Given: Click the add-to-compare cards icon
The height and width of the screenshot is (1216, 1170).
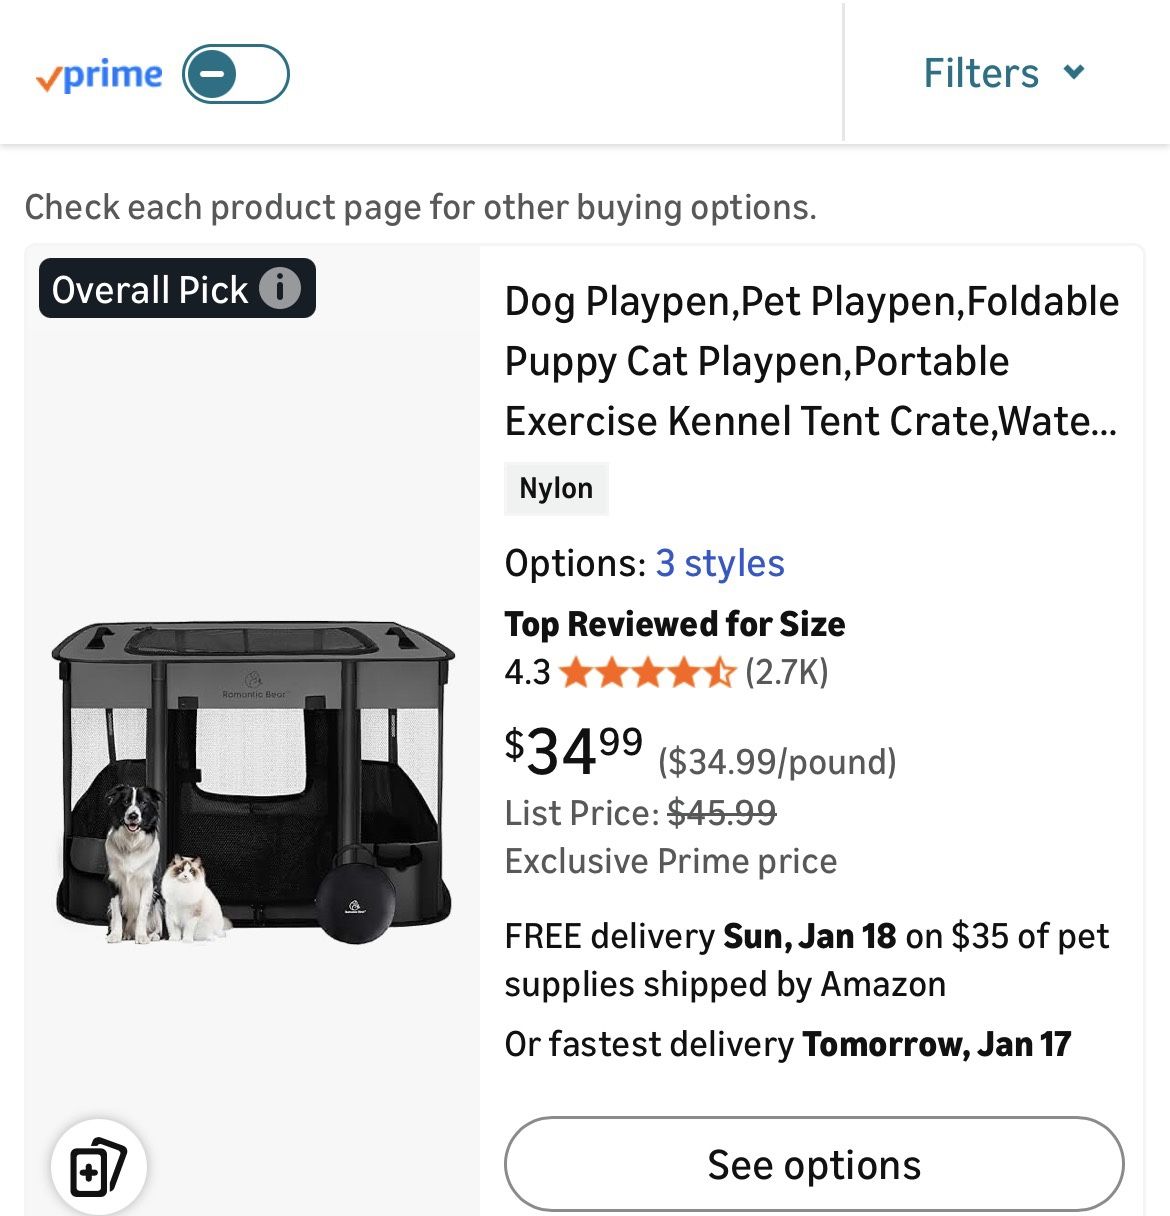Looking at the screenshot, I should [98, 1167].
